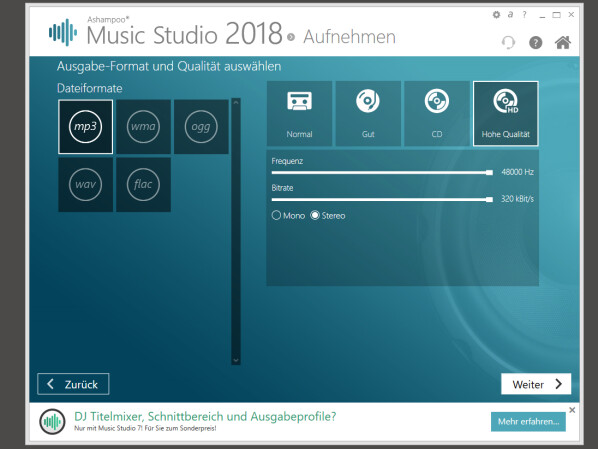Click the Bitrate slider handle

point(489,199)
